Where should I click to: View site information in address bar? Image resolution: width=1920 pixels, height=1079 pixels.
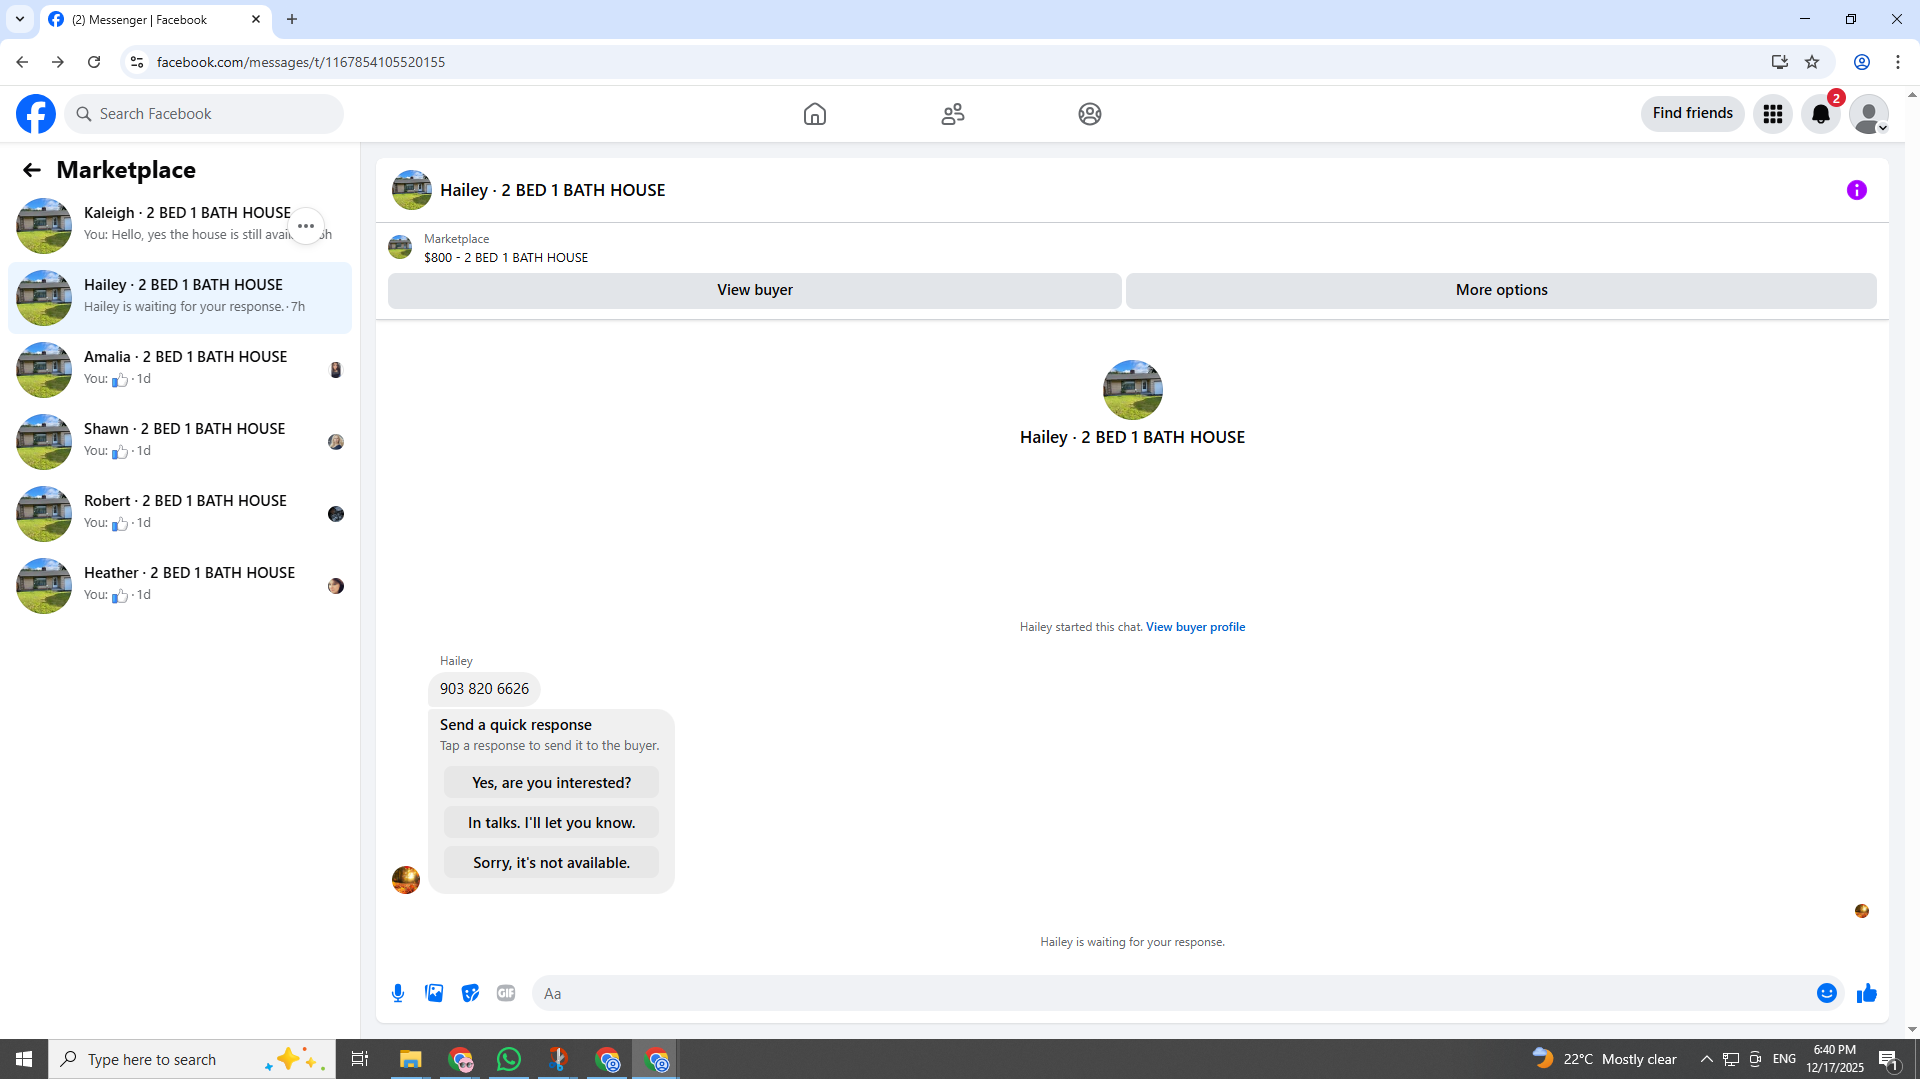click(137, 62)
